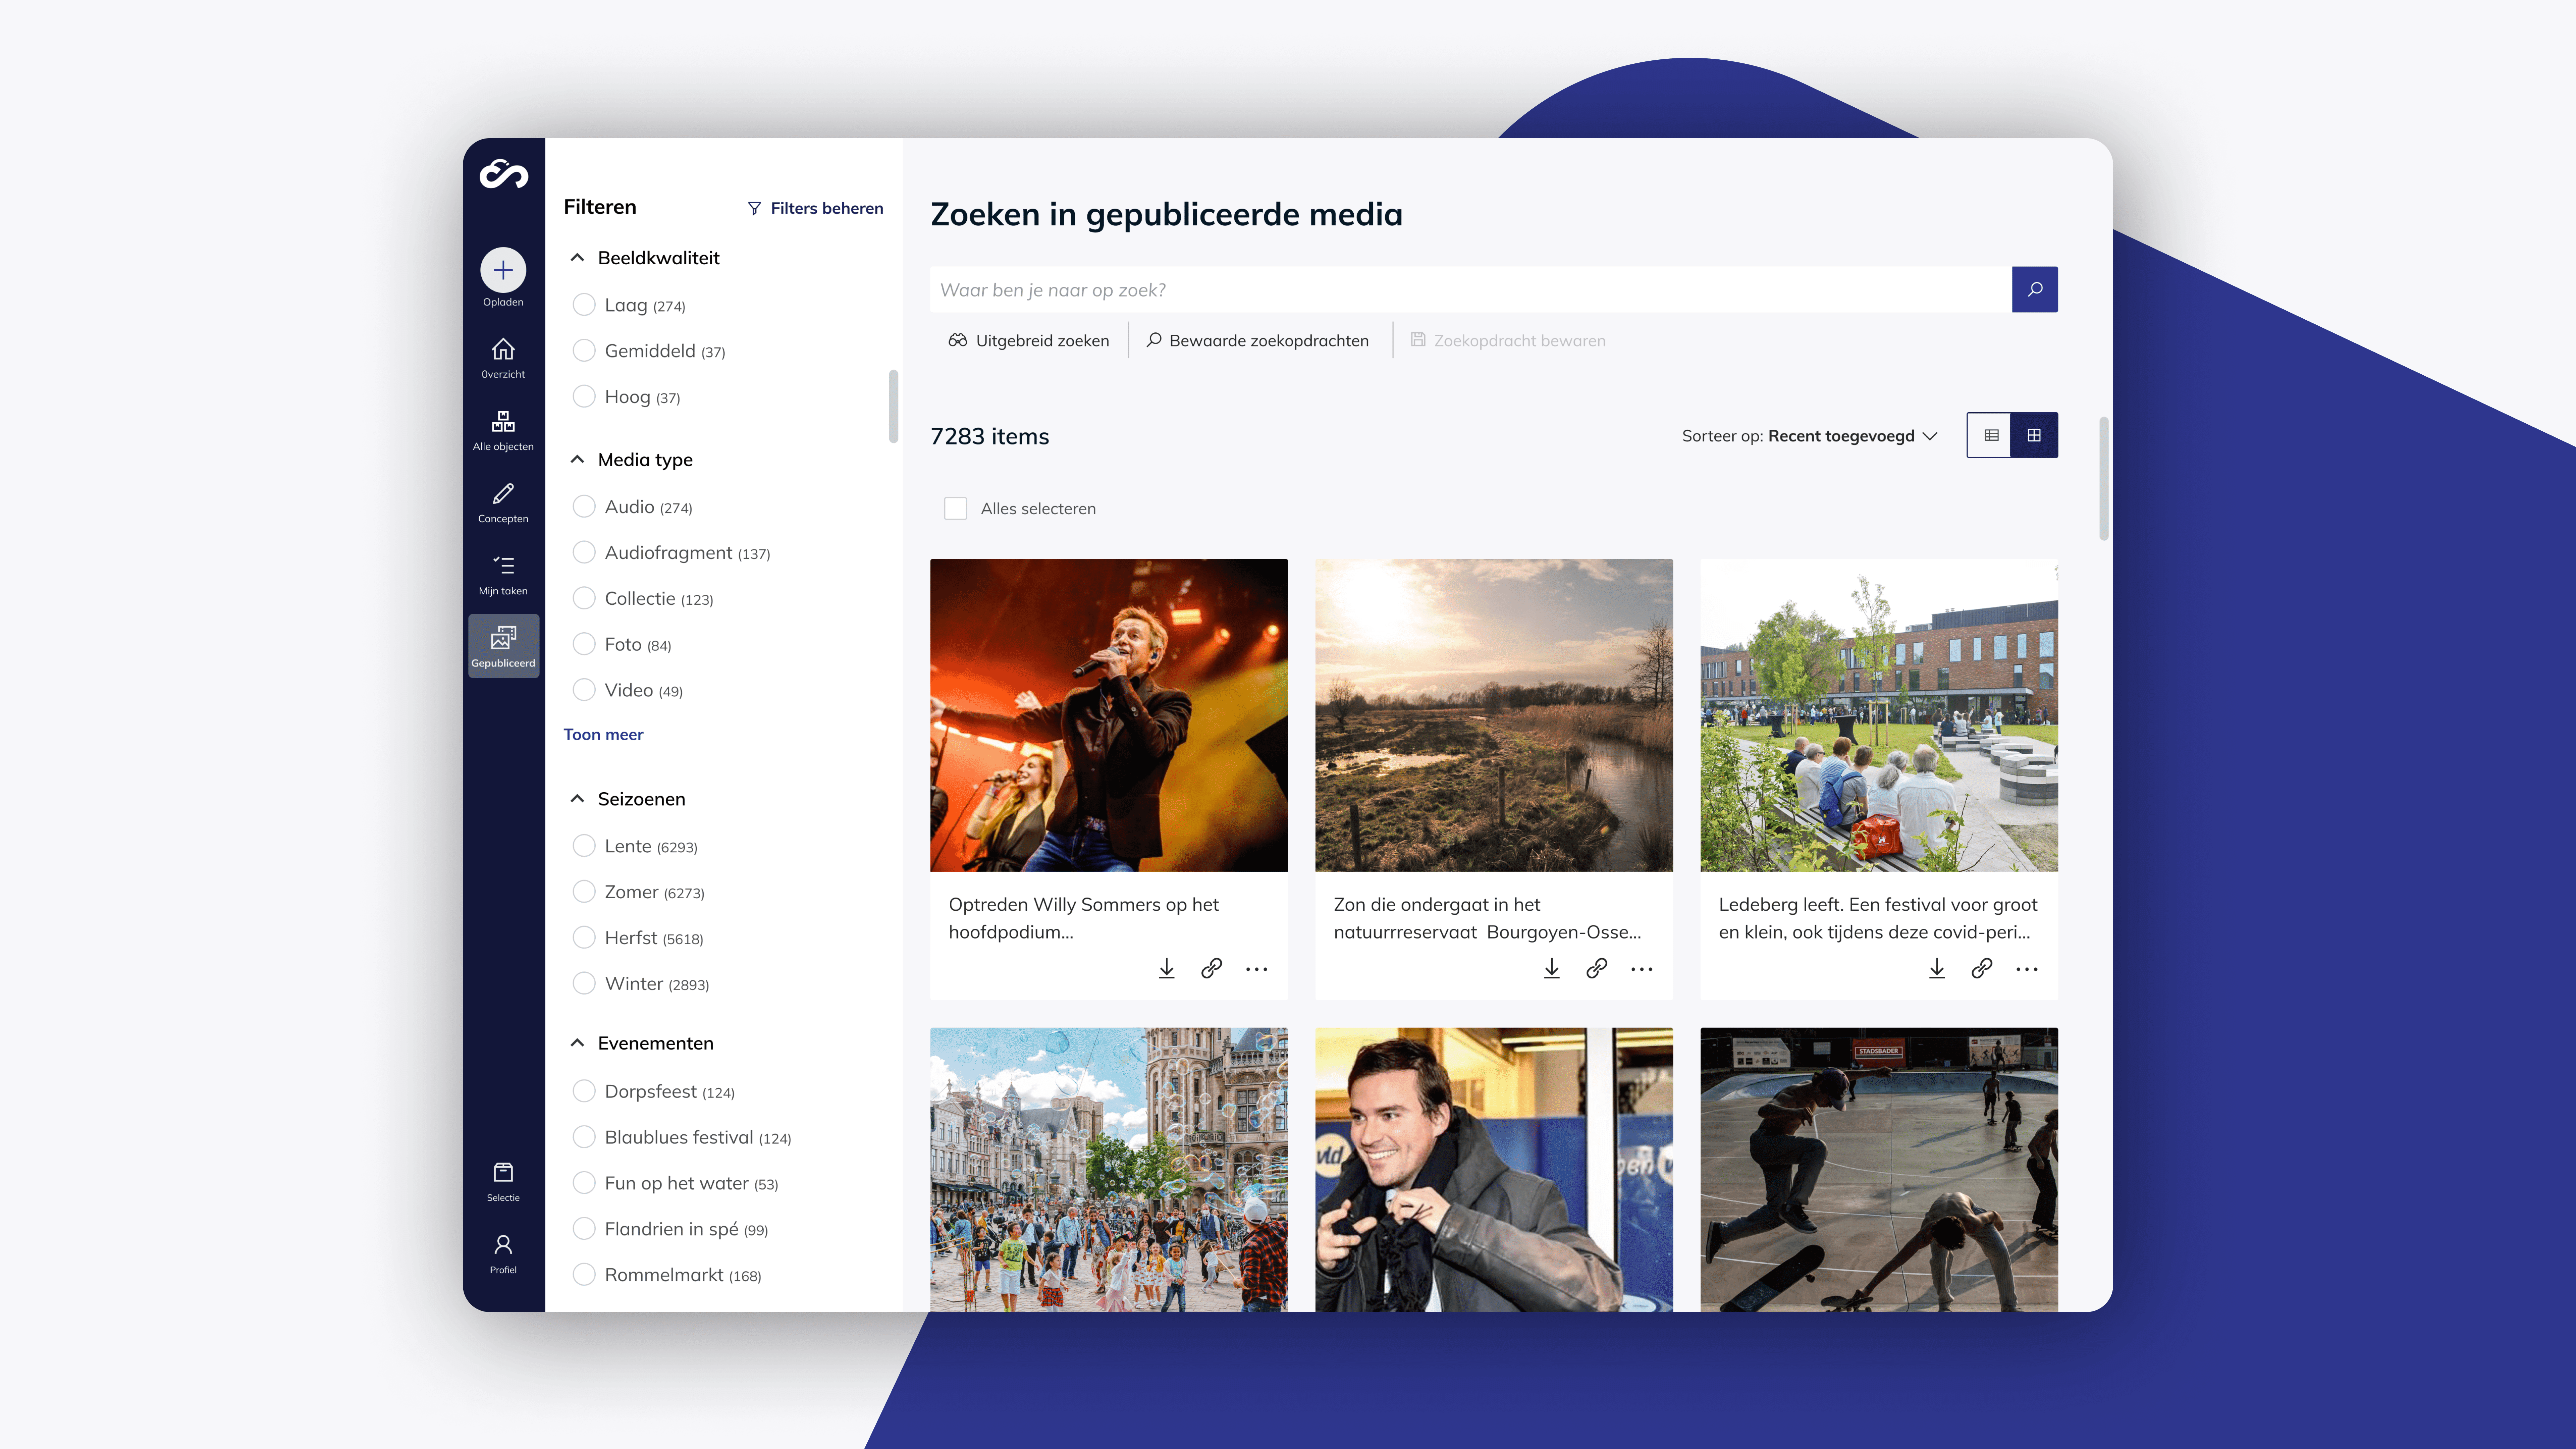Select the Laag quality filter
The image size is (2576, 1449).
pos(584,305)
